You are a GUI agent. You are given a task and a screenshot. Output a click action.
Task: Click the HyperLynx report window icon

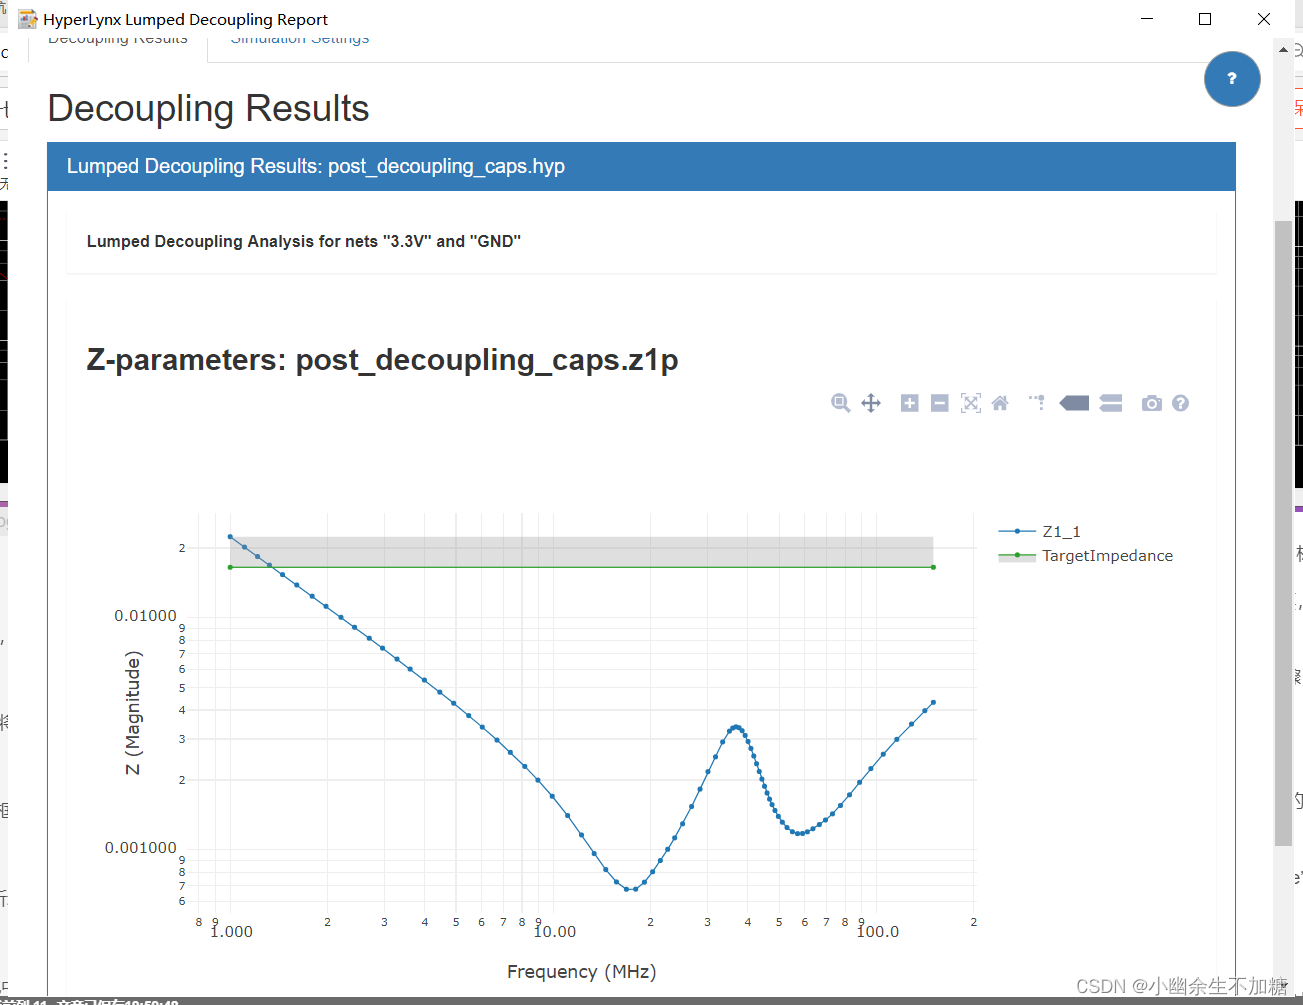[x=28, y=19]
